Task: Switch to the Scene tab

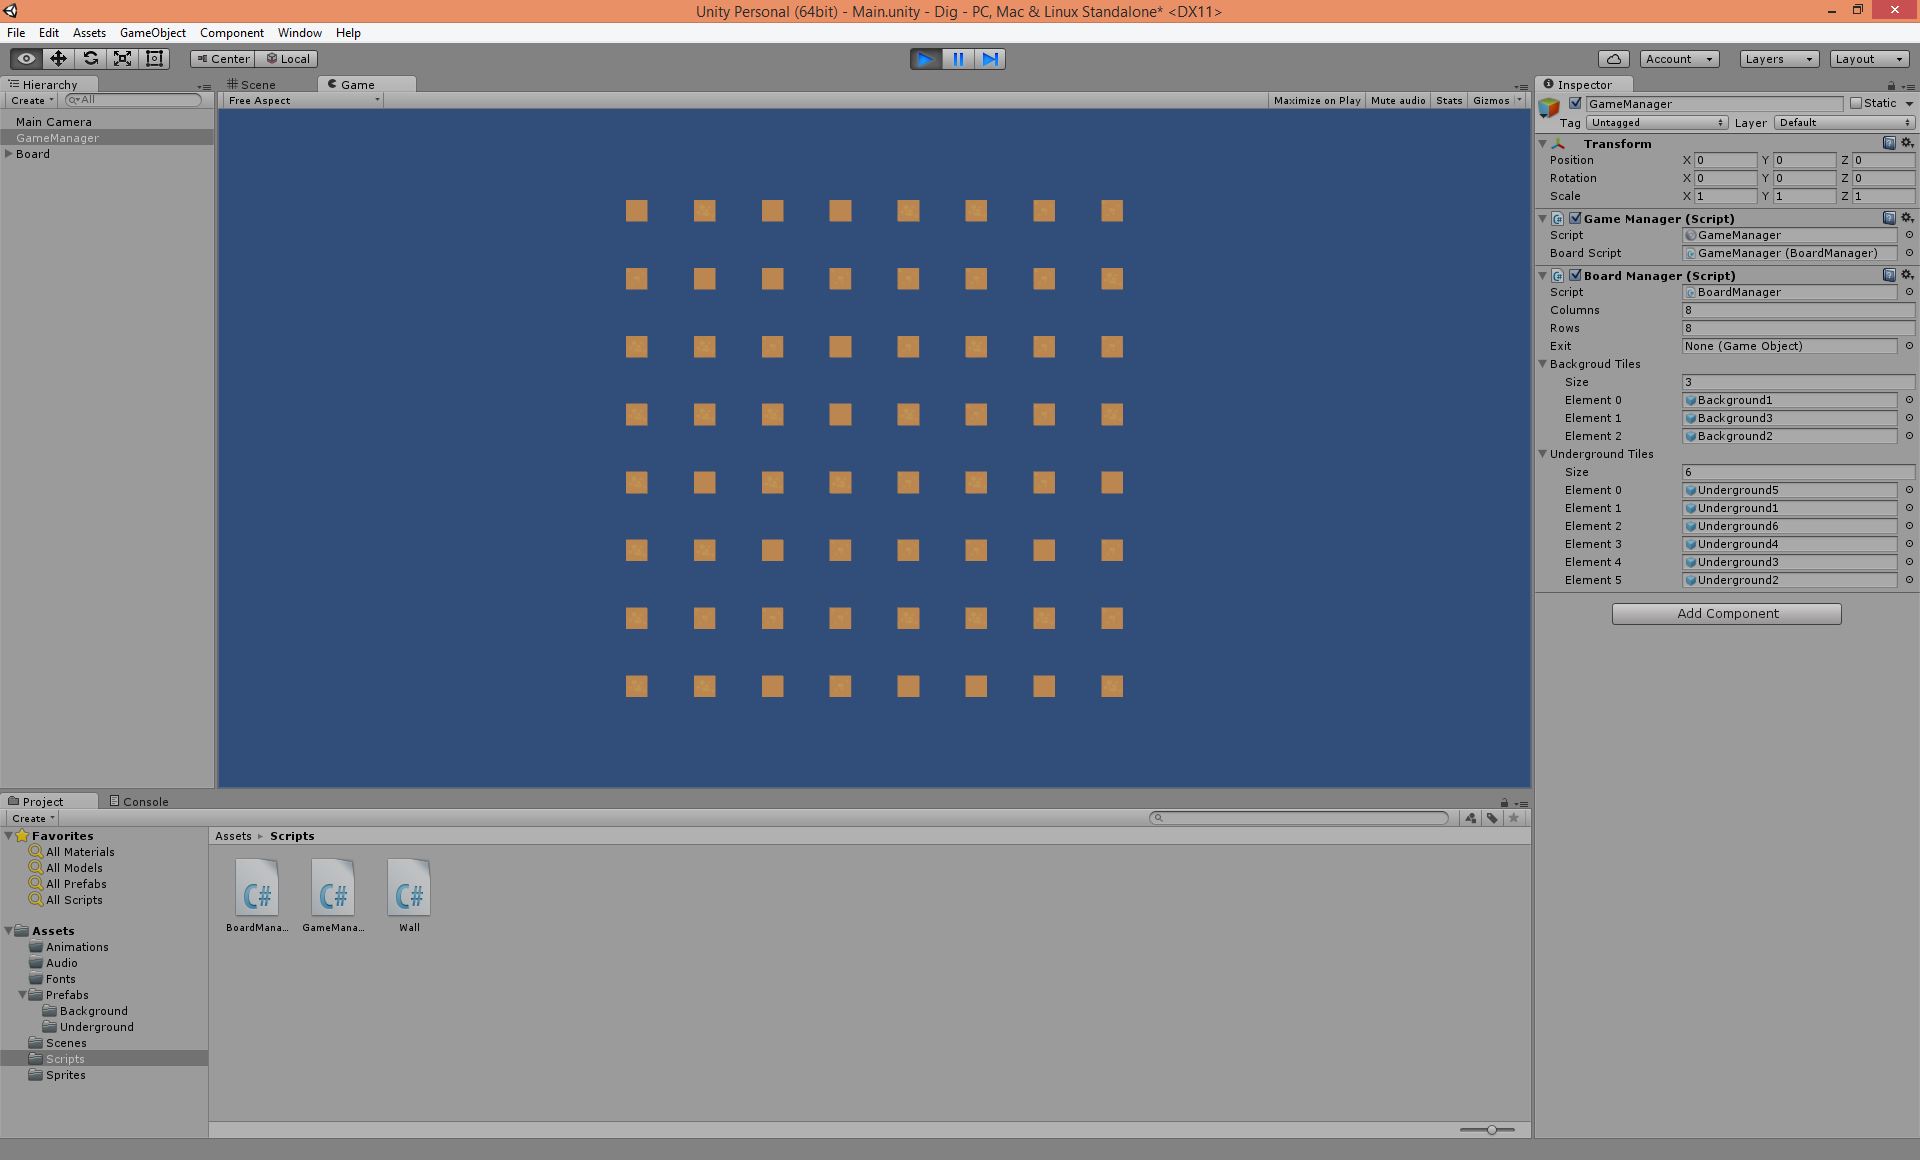Action: tap(256, 84)
